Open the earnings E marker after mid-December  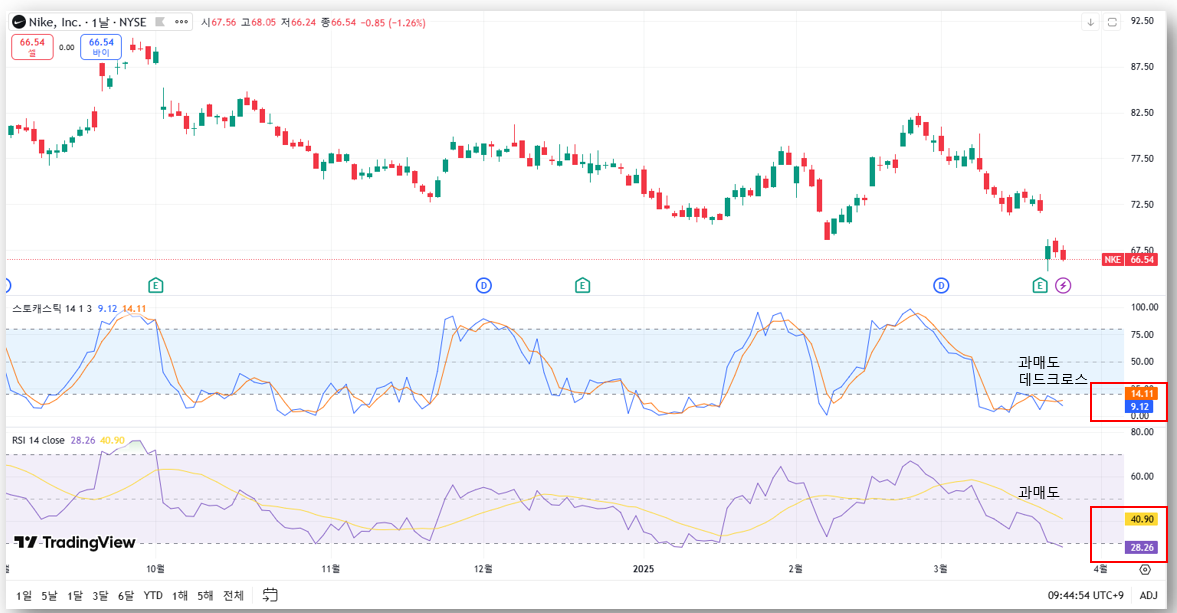point(582,285)
